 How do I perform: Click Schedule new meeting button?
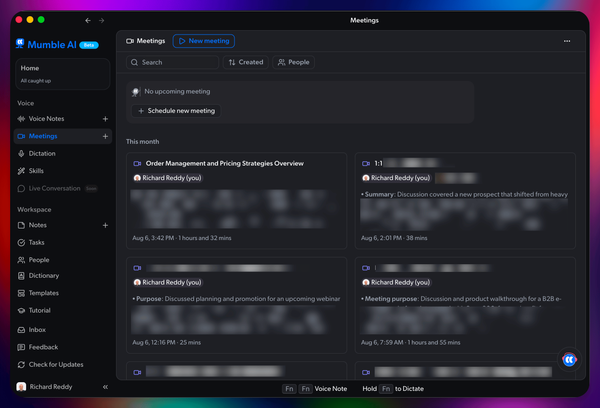[176, 111]
